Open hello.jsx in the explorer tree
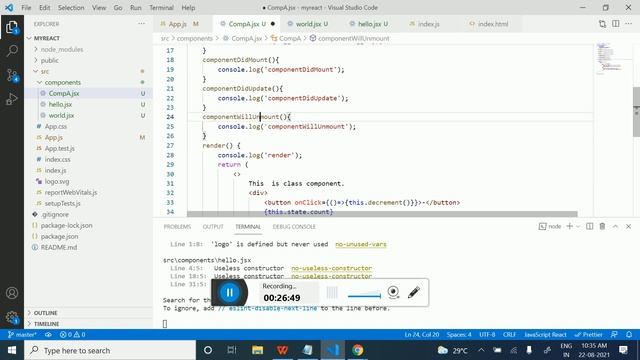Viewport: 640px width, 360px height. point(60,104)
